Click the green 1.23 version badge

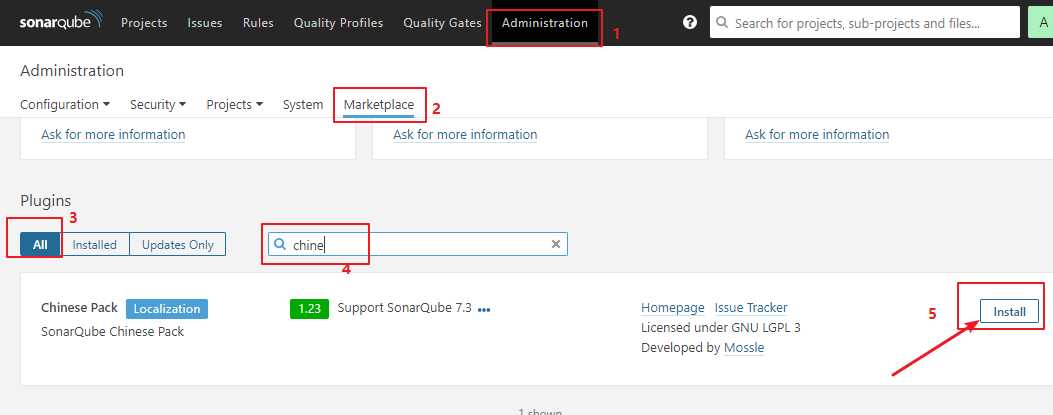310,309
